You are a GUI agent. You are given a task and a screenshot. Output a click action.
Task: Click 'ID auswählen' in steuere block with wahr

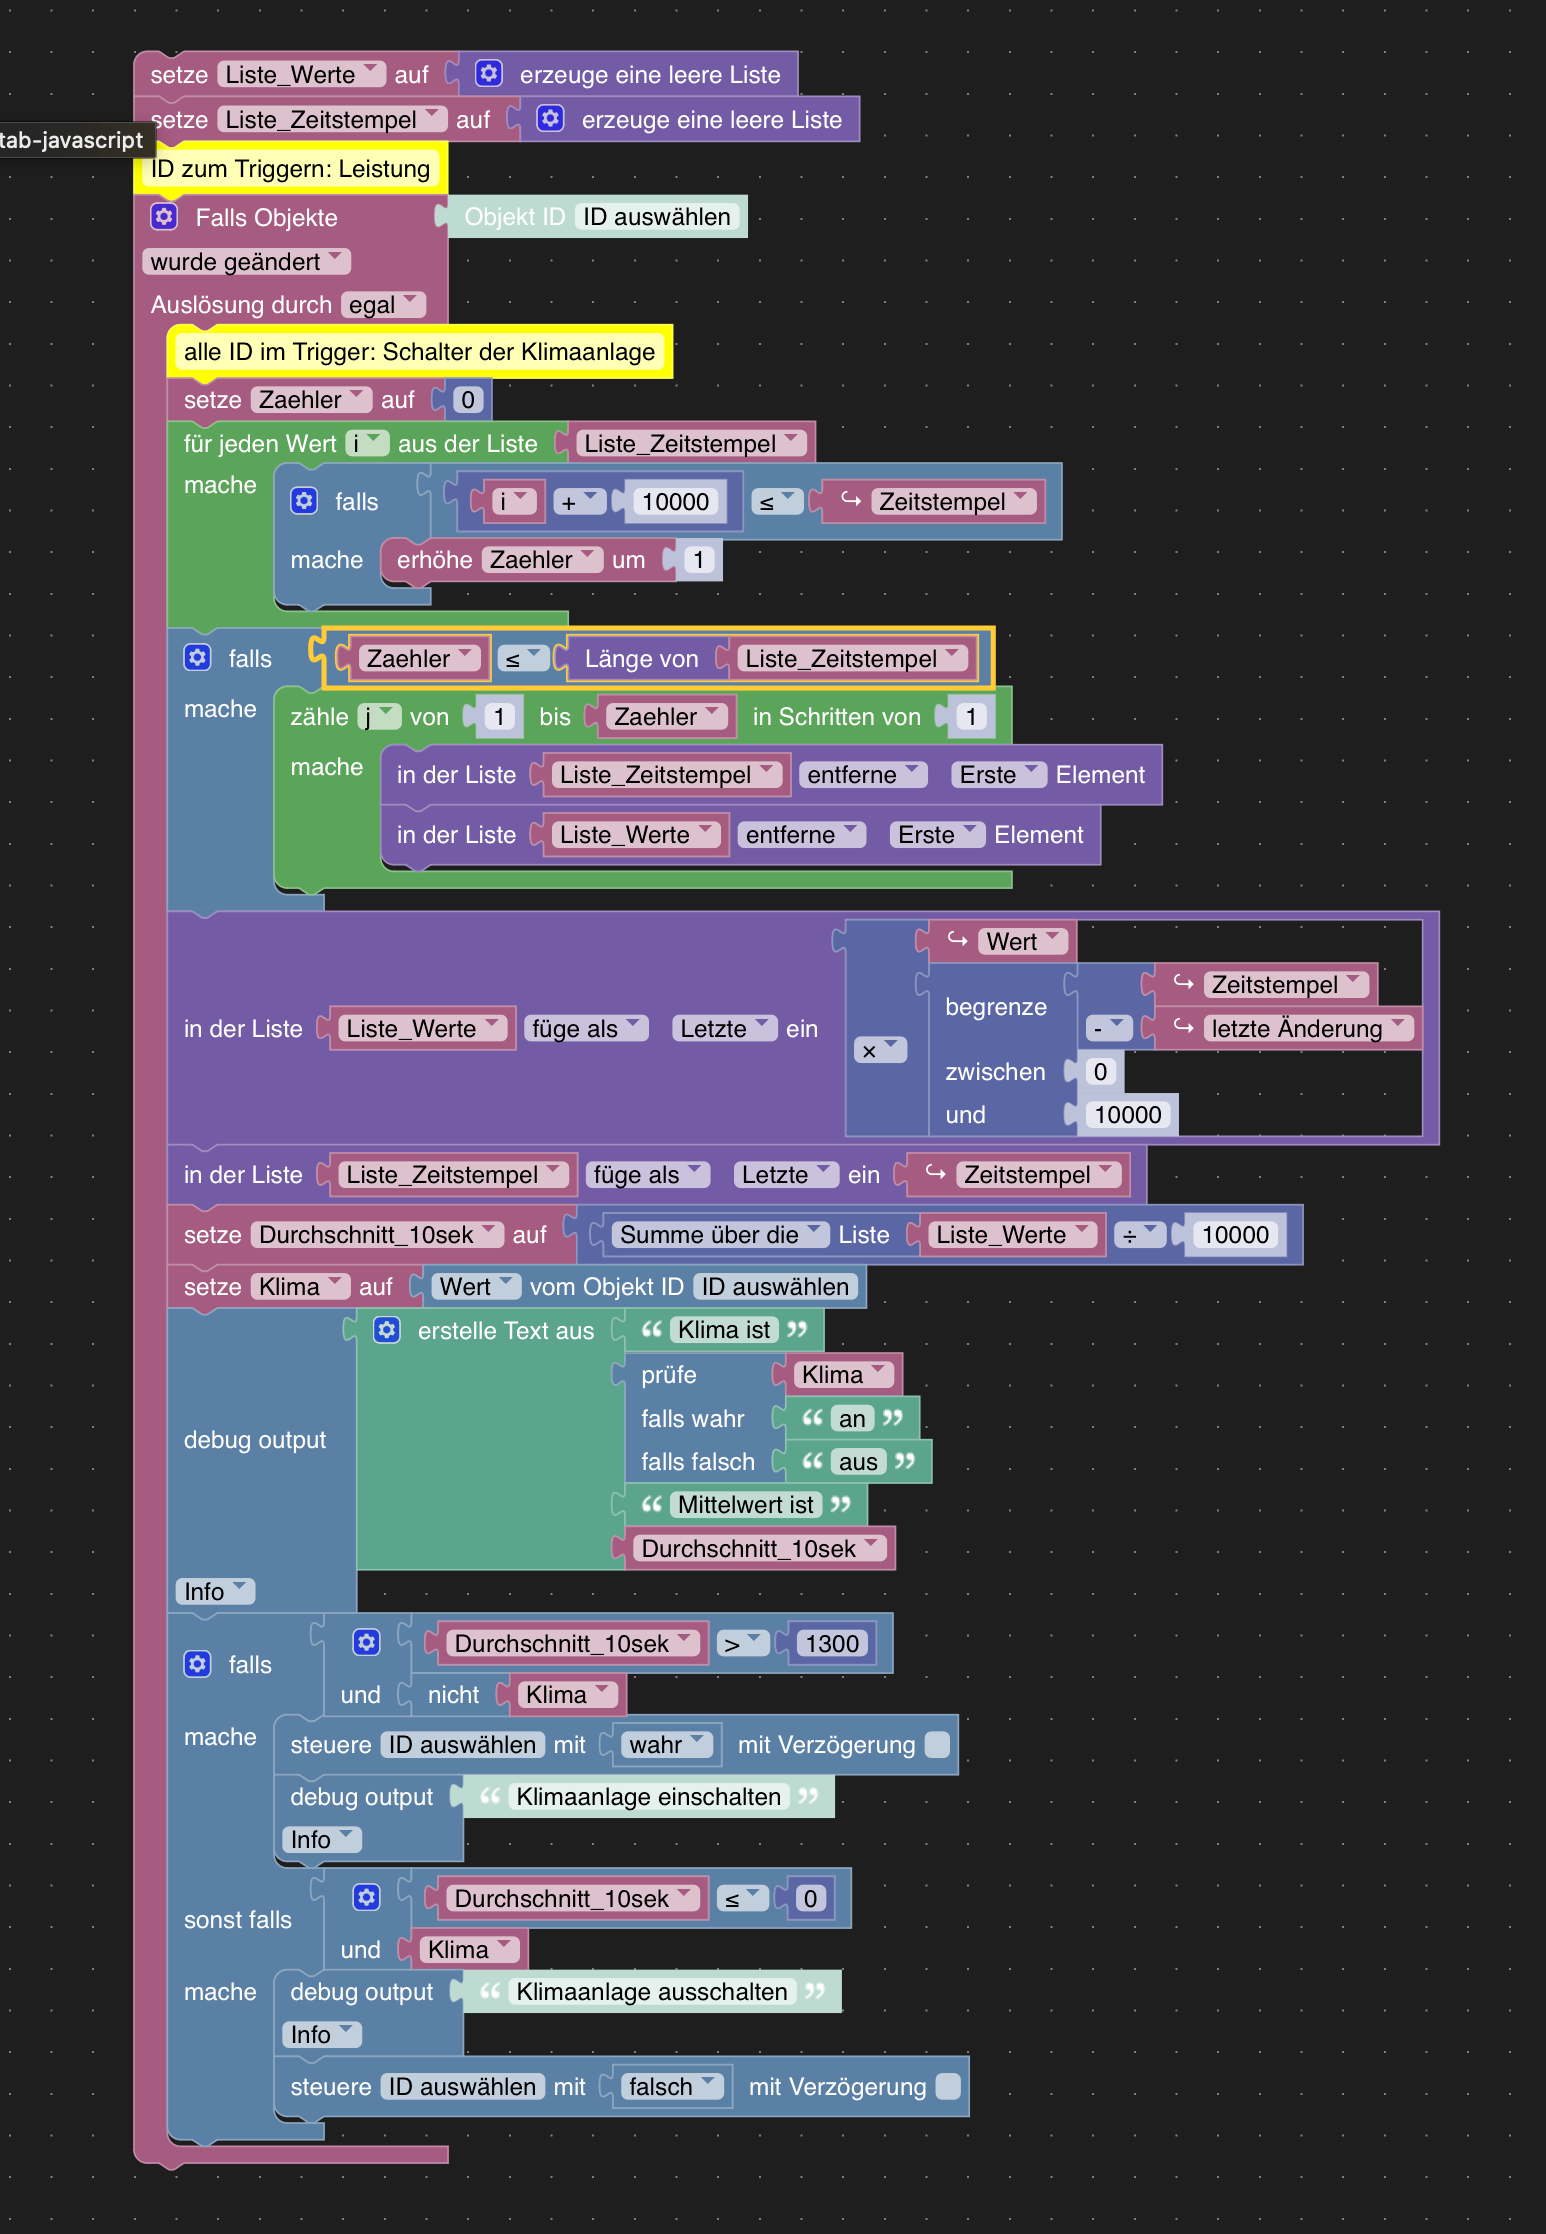click(x=462, y=1744)
